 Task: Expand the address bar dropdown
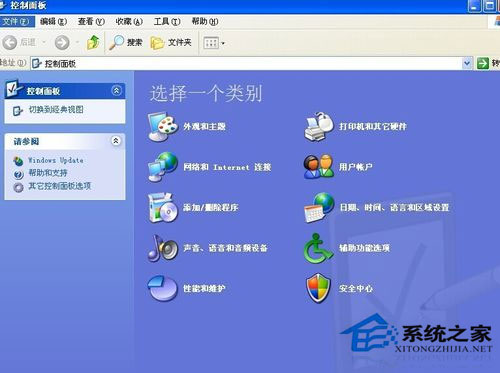[x=467, y=63]
